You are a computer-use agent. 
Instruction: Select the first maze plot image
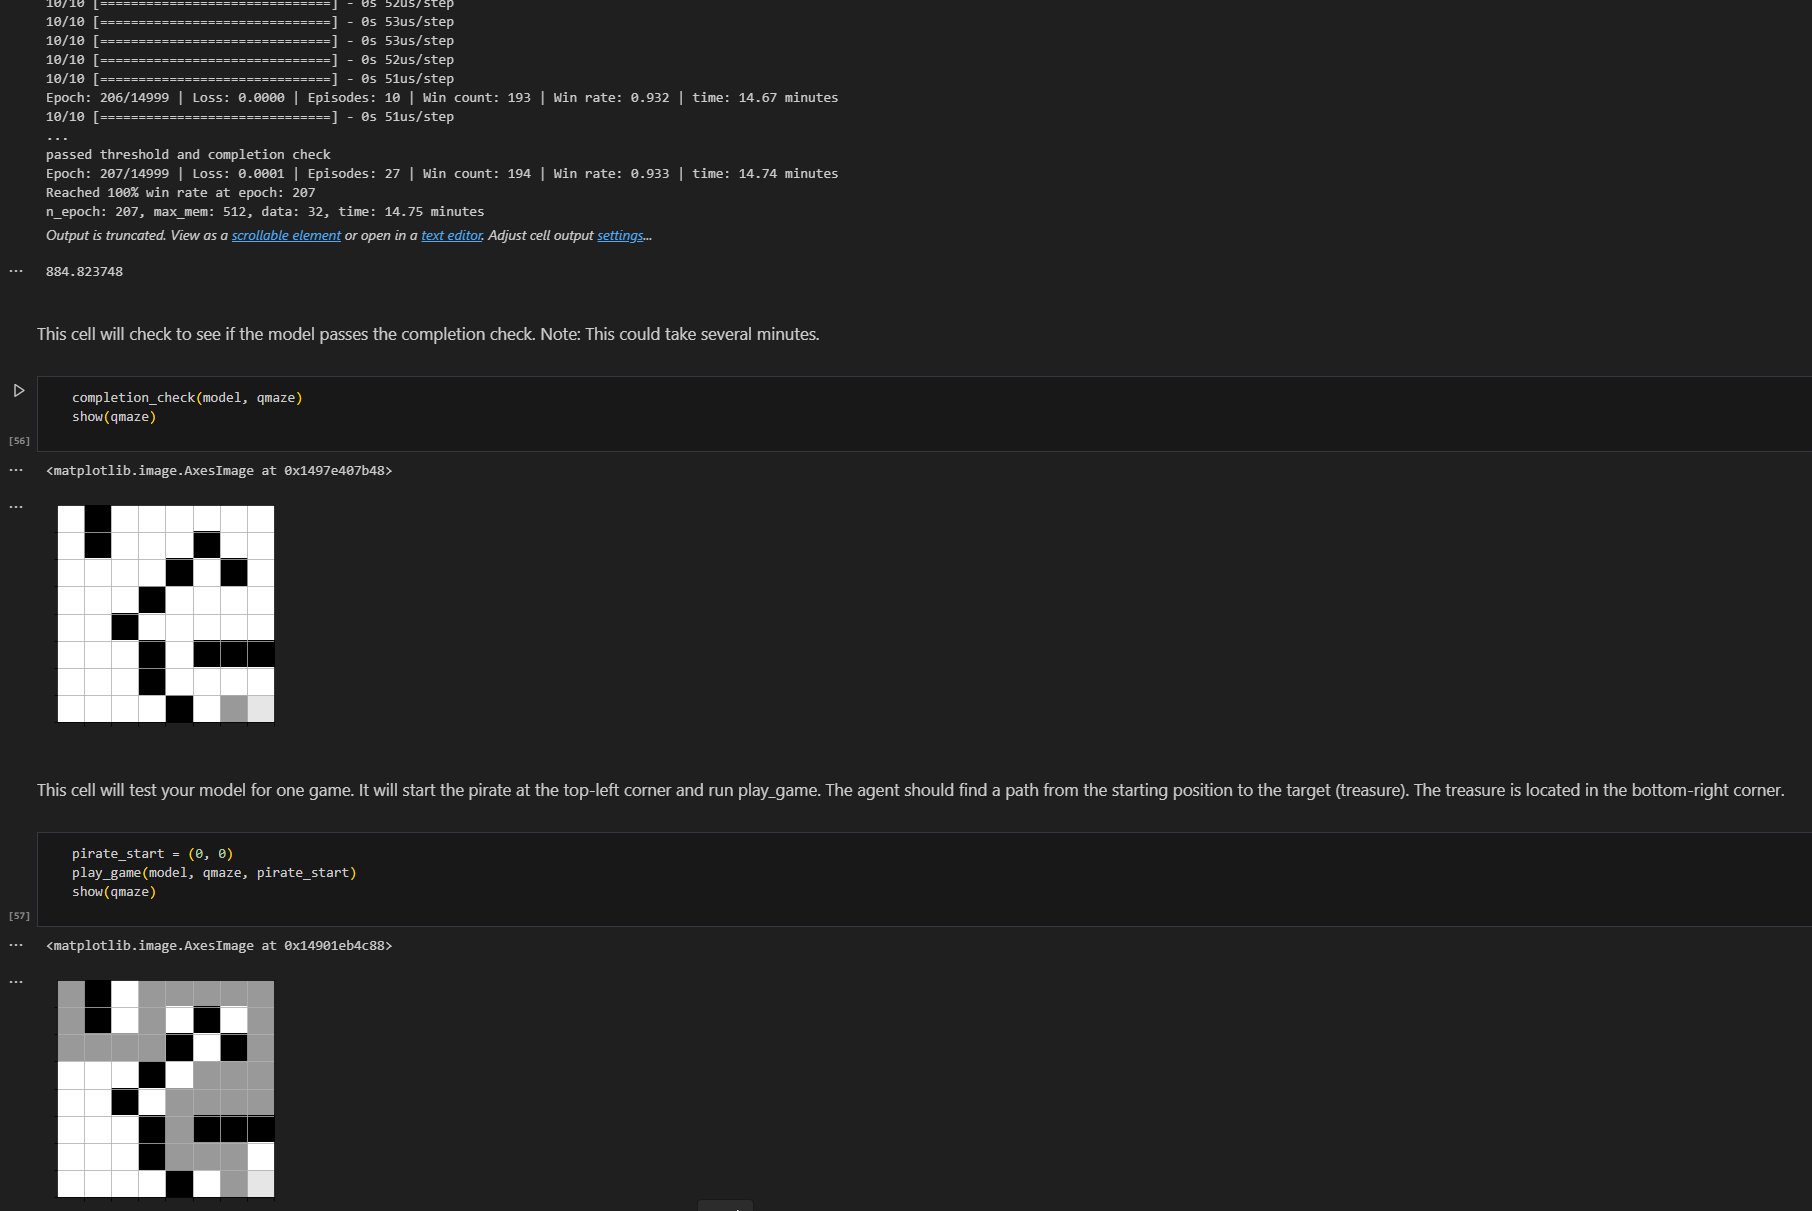coord(166,614)
